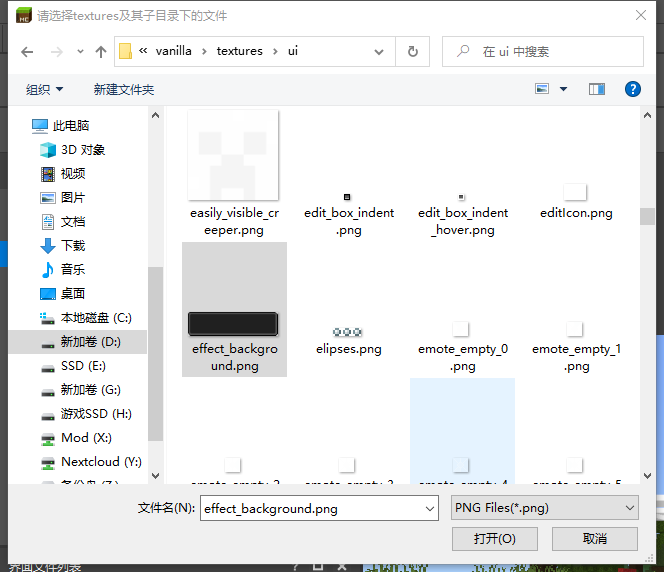
Task: Click the 取消 cancel button
Action: [x=594, y=539]
